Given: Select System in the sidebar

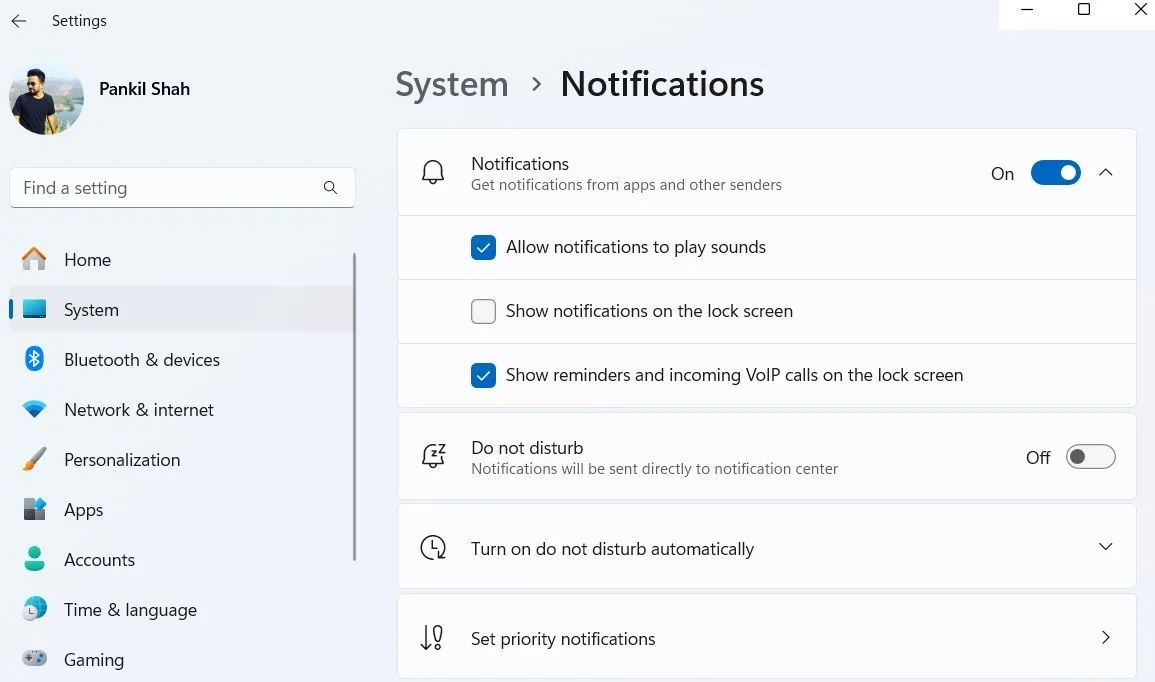Looking at the screenshot, I should pos(181,309).
